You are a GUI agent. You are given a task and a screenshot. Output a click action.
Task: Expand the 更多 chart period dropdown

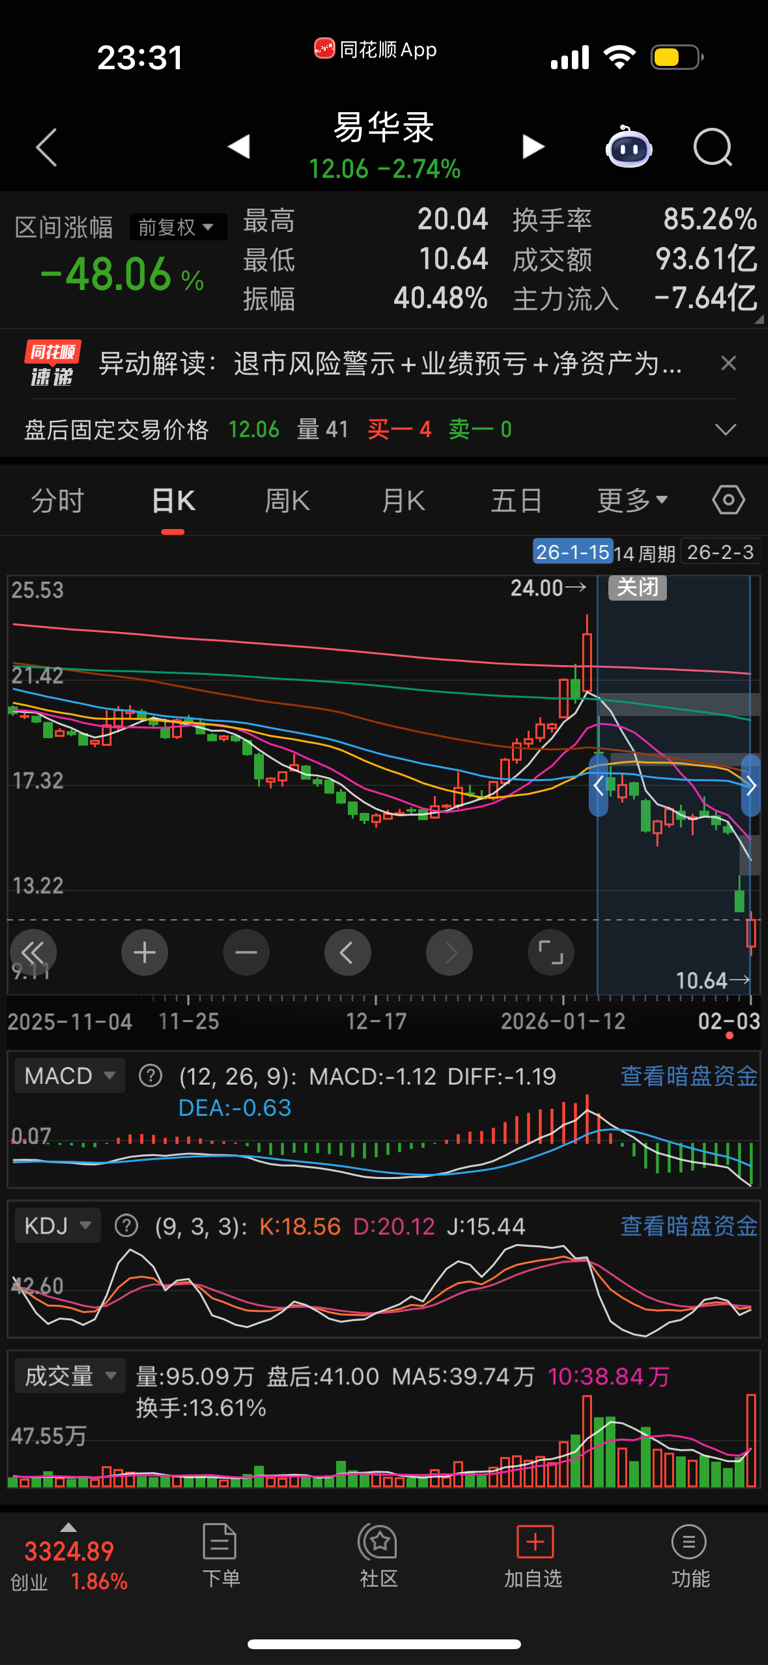tap(632, 500)
